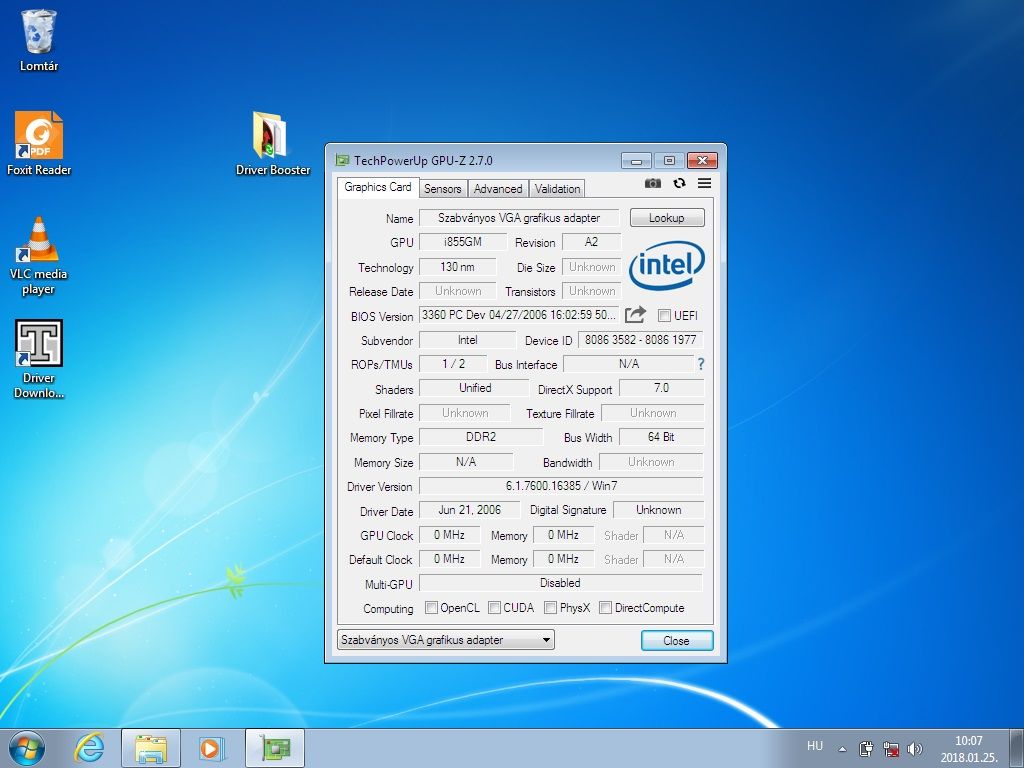Click the Lookup button
This screenshot has height=768, width=1024.
tap(667, 217)
